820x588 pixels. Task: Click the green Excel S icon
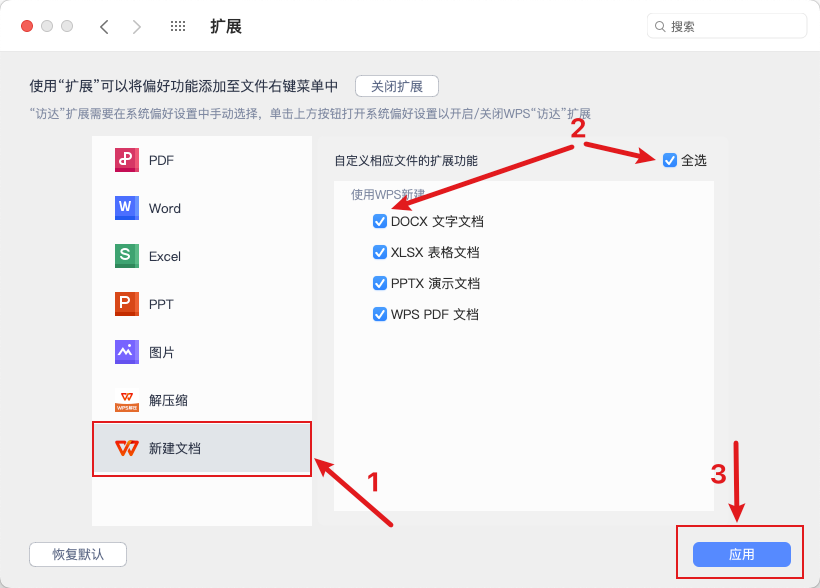coord(127,256)
